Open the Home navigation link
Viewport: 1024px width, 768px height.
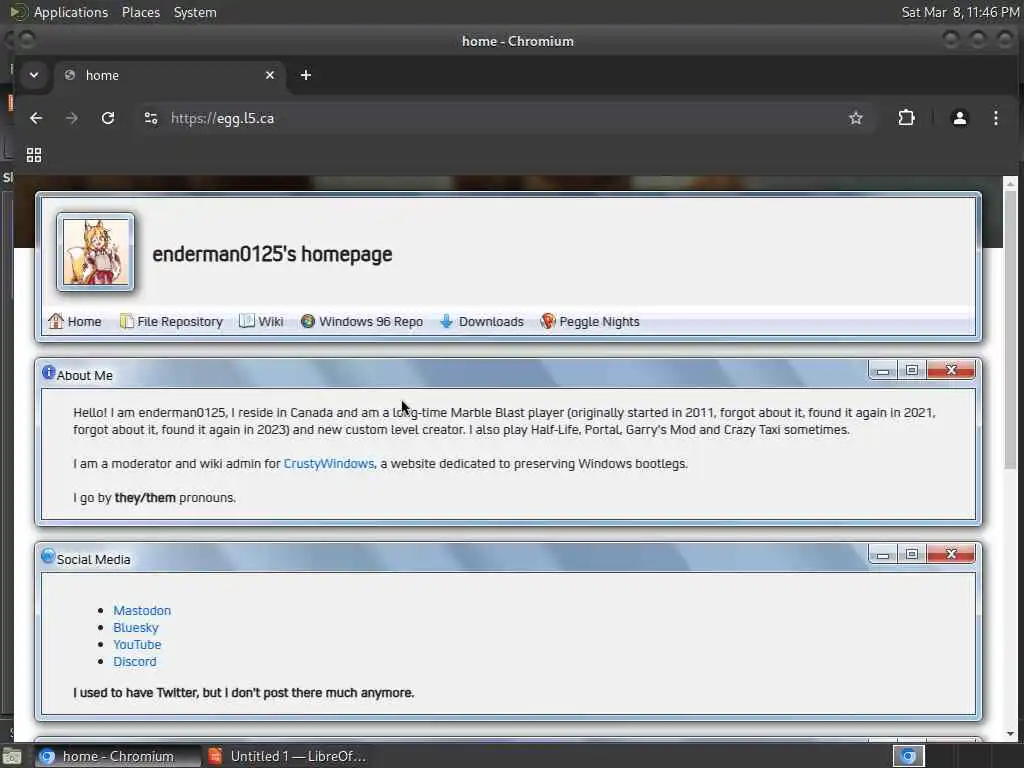(84, 322)
